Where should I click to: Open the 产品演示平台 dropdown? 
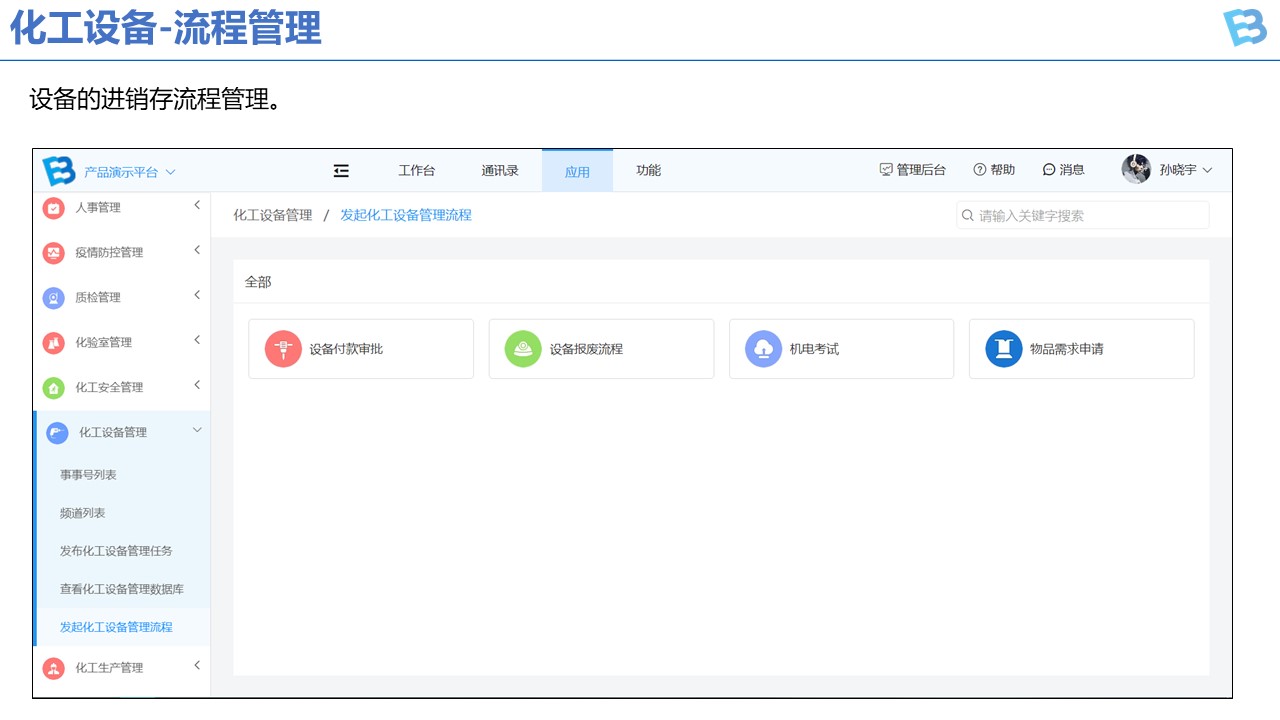129,172
